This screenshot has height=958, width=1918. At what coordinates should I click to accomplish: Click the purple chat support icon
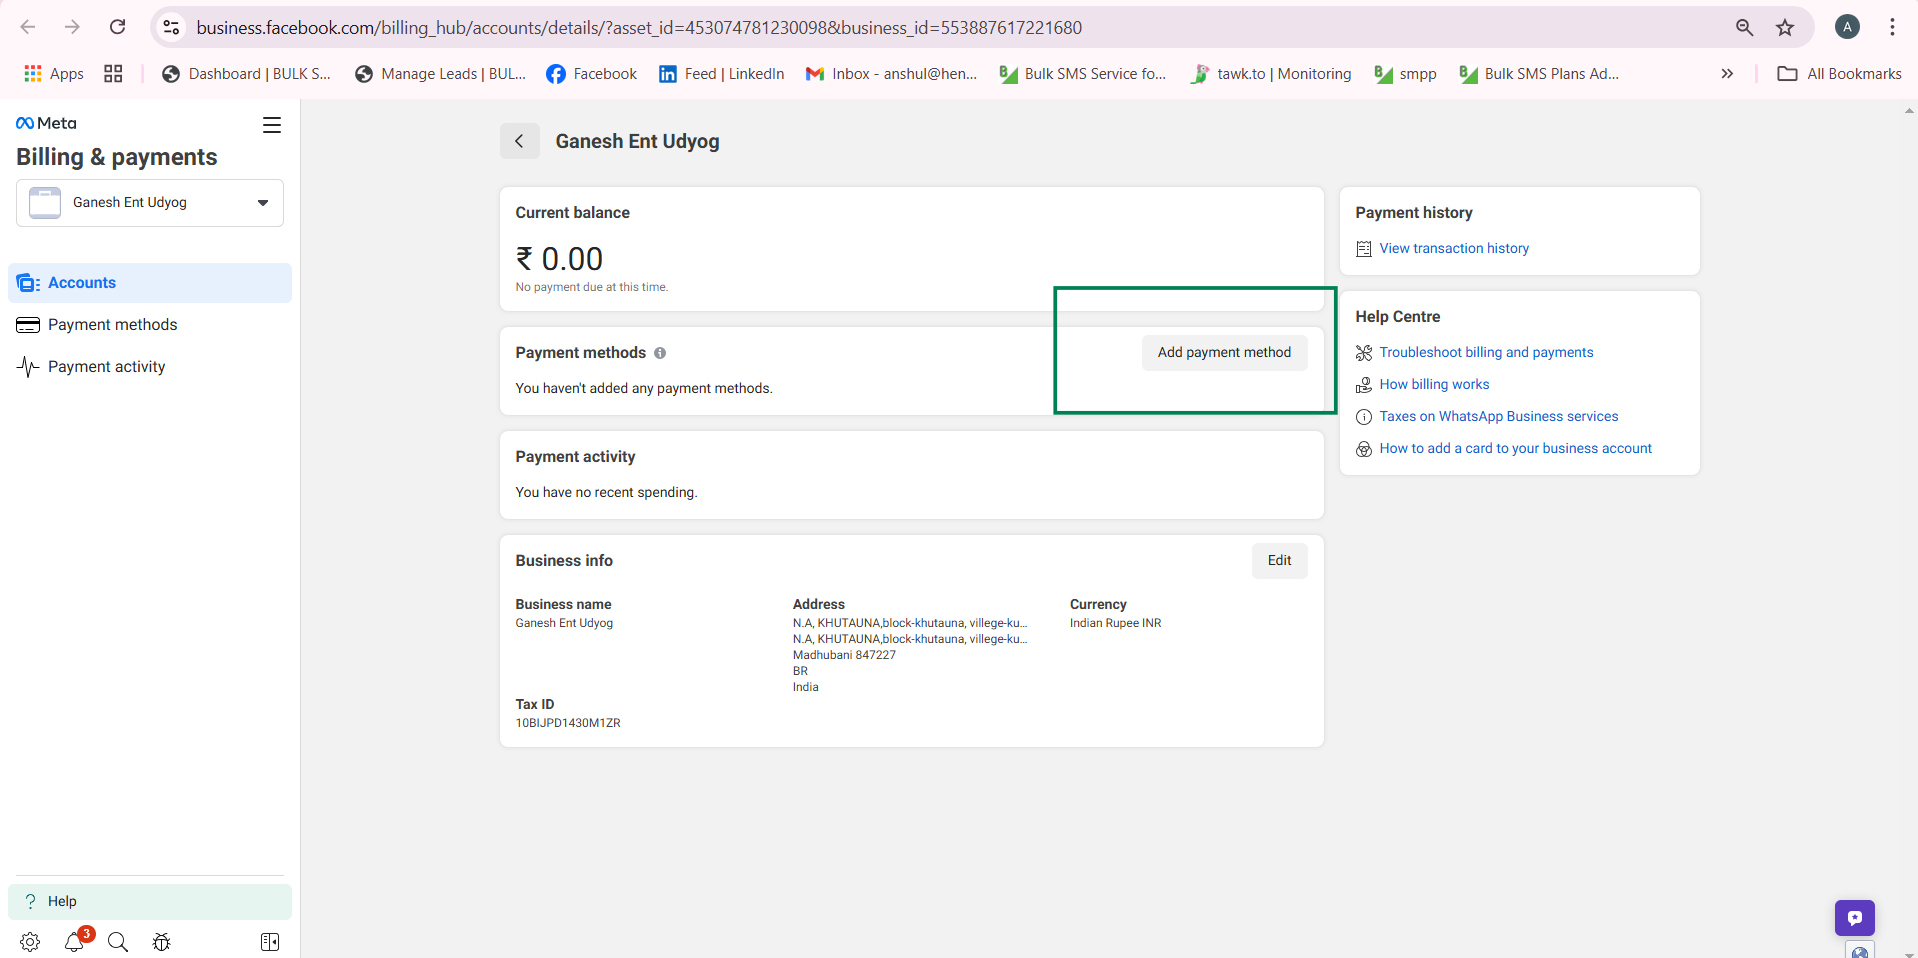point(1855,918)
